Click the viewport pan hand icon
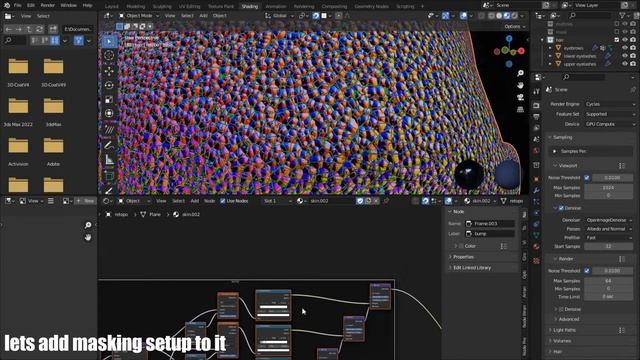The width and height of the screenshot is (640, 360). 520,85
